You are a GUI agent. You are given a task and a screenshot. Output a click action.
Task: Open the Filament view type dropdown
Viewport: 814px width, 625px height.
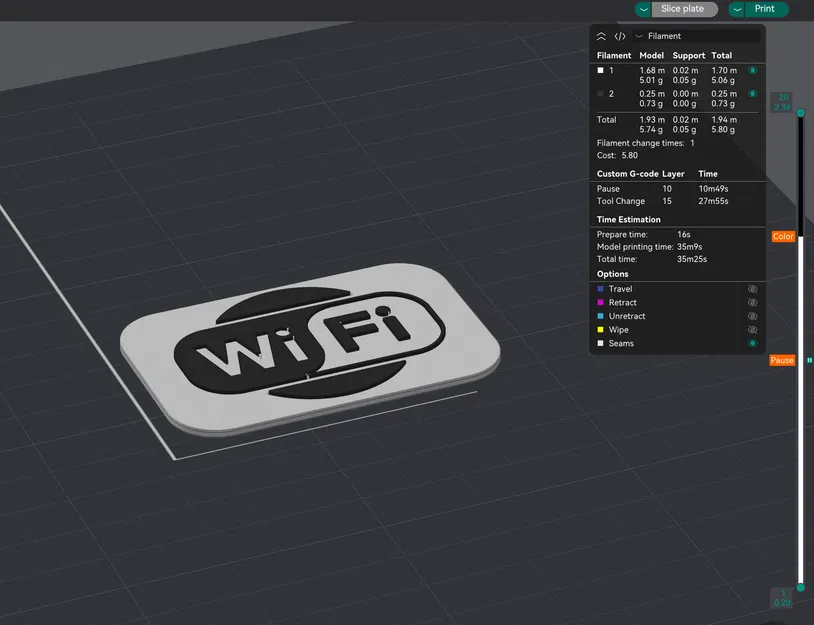point(697,36)
